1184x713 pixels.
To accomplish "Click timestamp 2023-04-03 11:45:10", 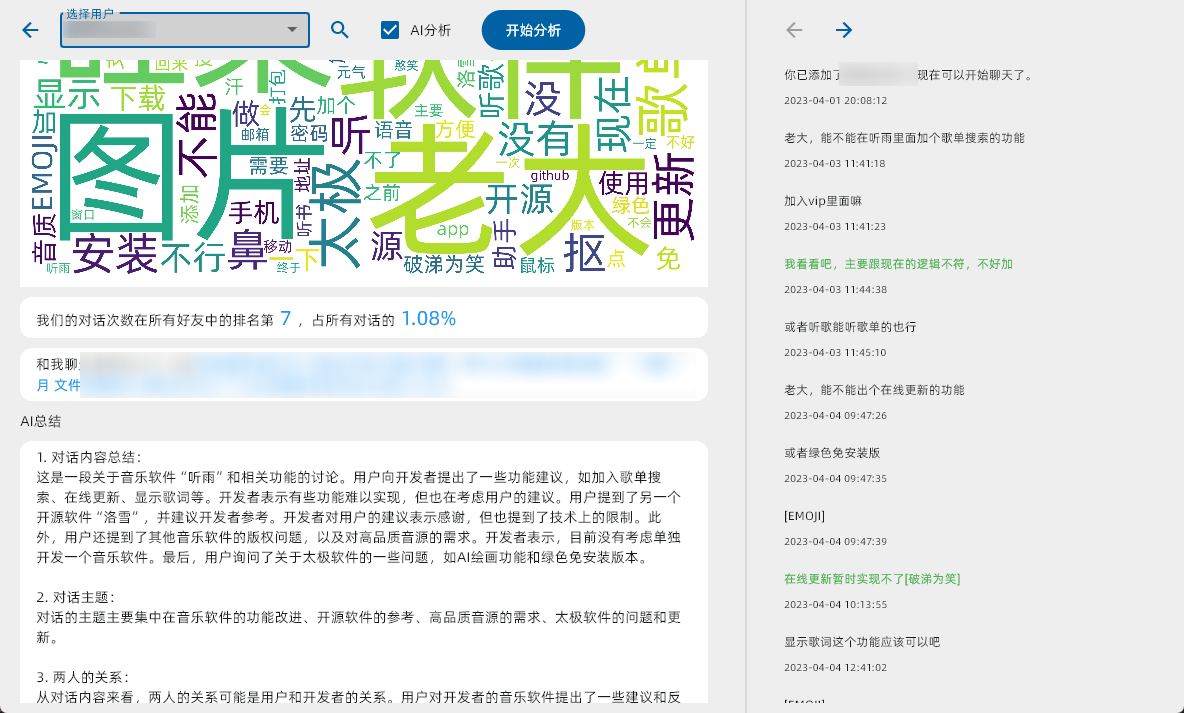I will pyautogui.click(x=835, y=353).
